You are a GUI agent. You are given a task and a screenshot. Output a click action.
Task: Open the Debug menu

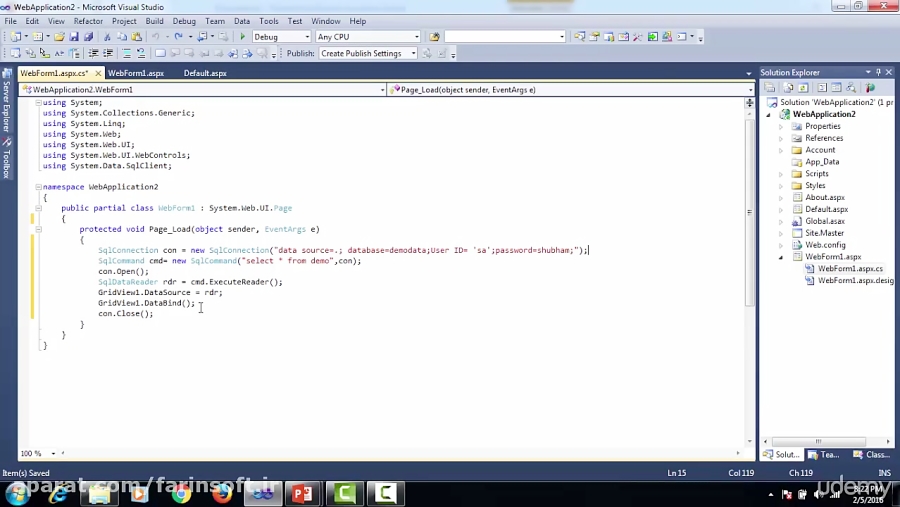tap(184, 21)
